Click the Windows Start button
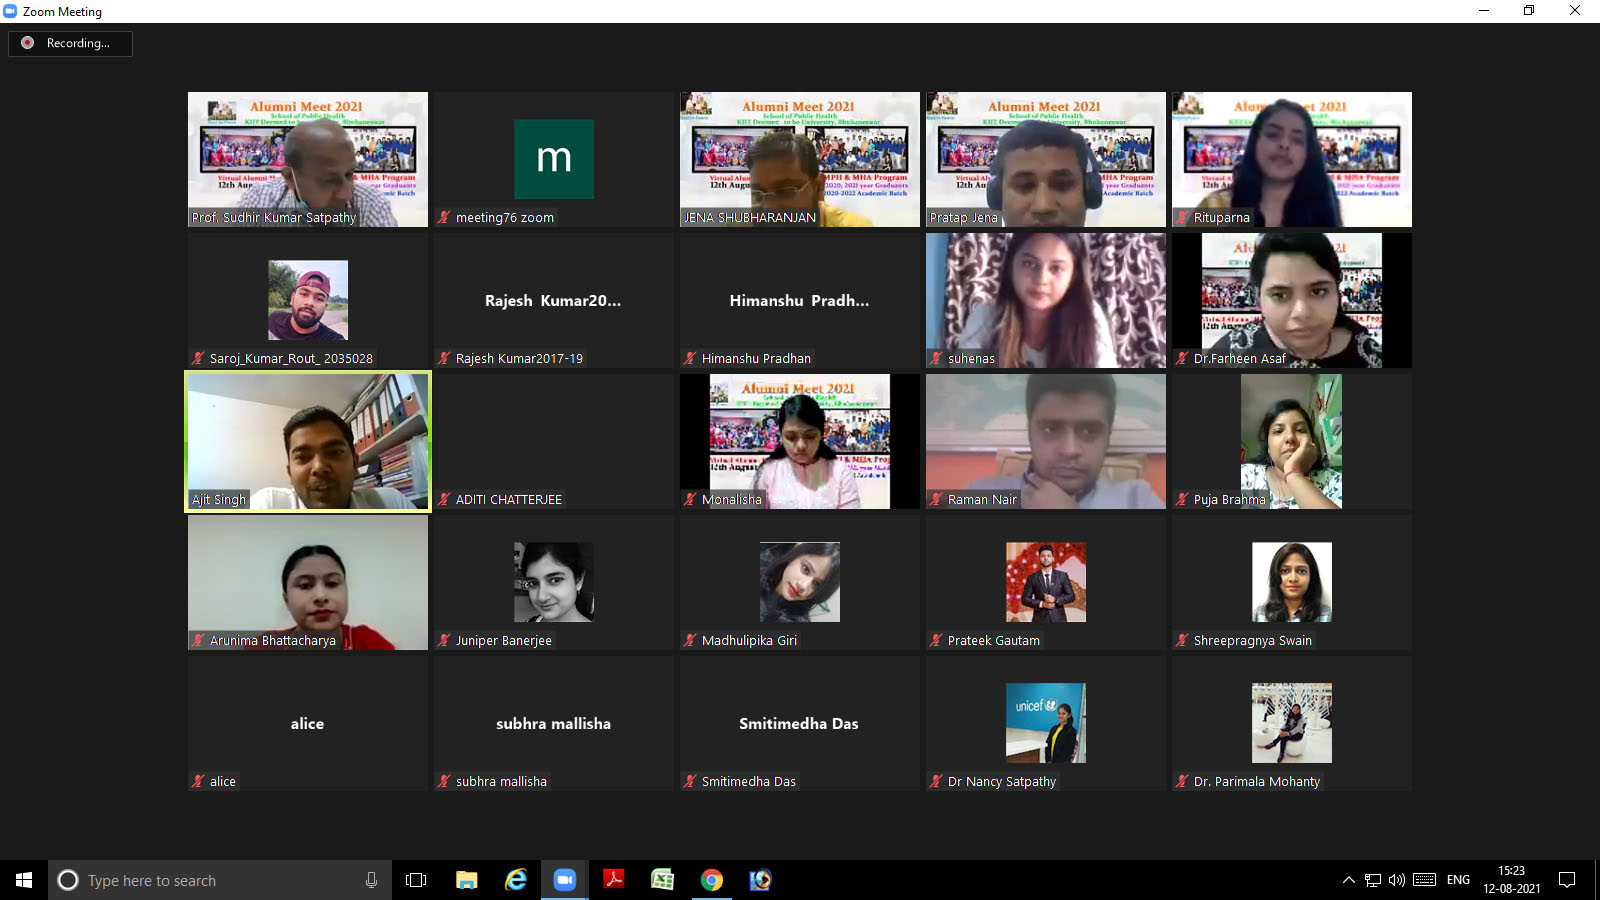 pos(24,880)
